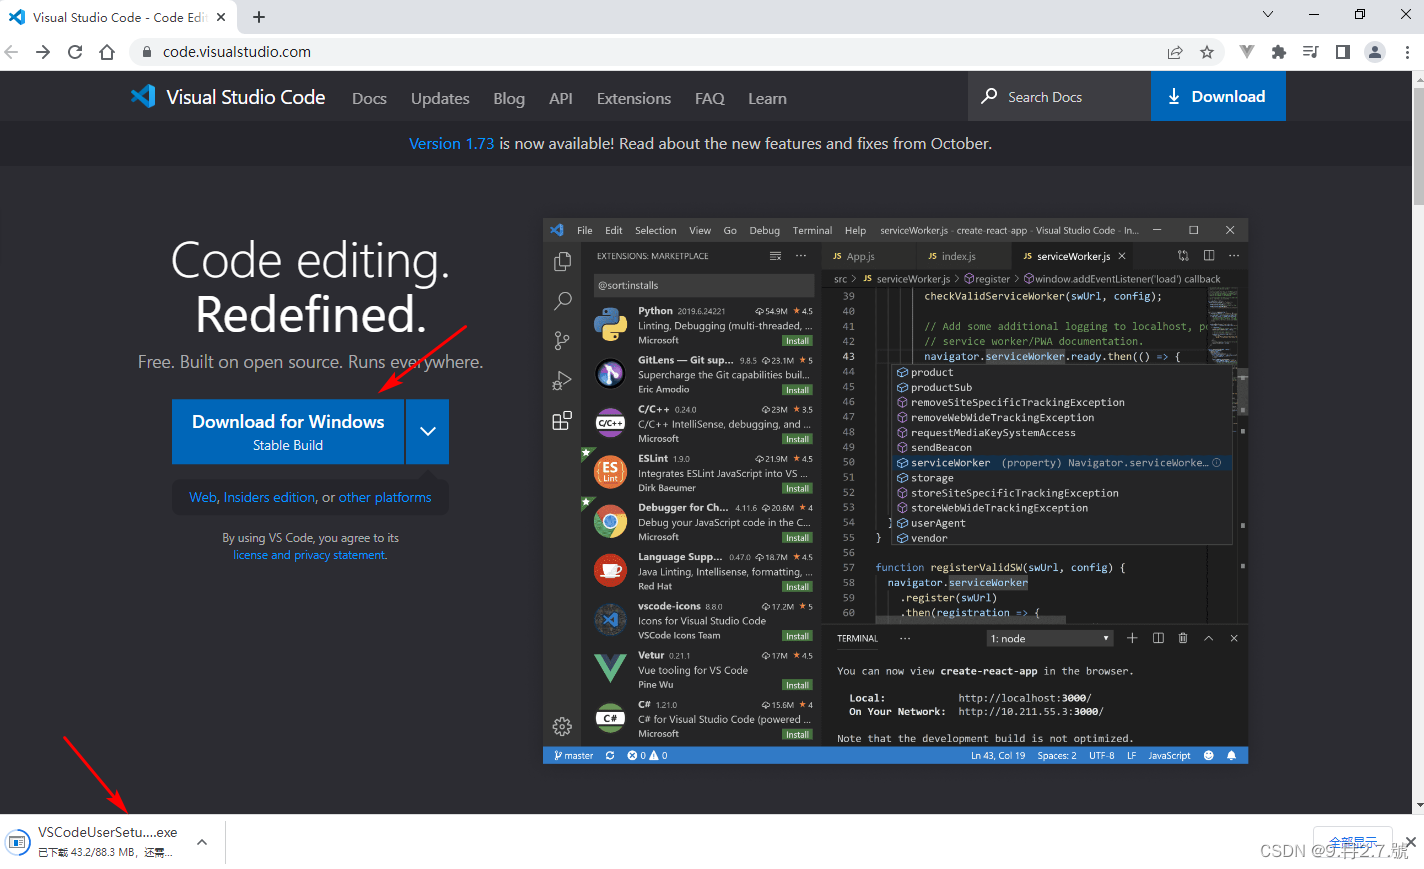Open the browser home page icon

click(107, 52)
